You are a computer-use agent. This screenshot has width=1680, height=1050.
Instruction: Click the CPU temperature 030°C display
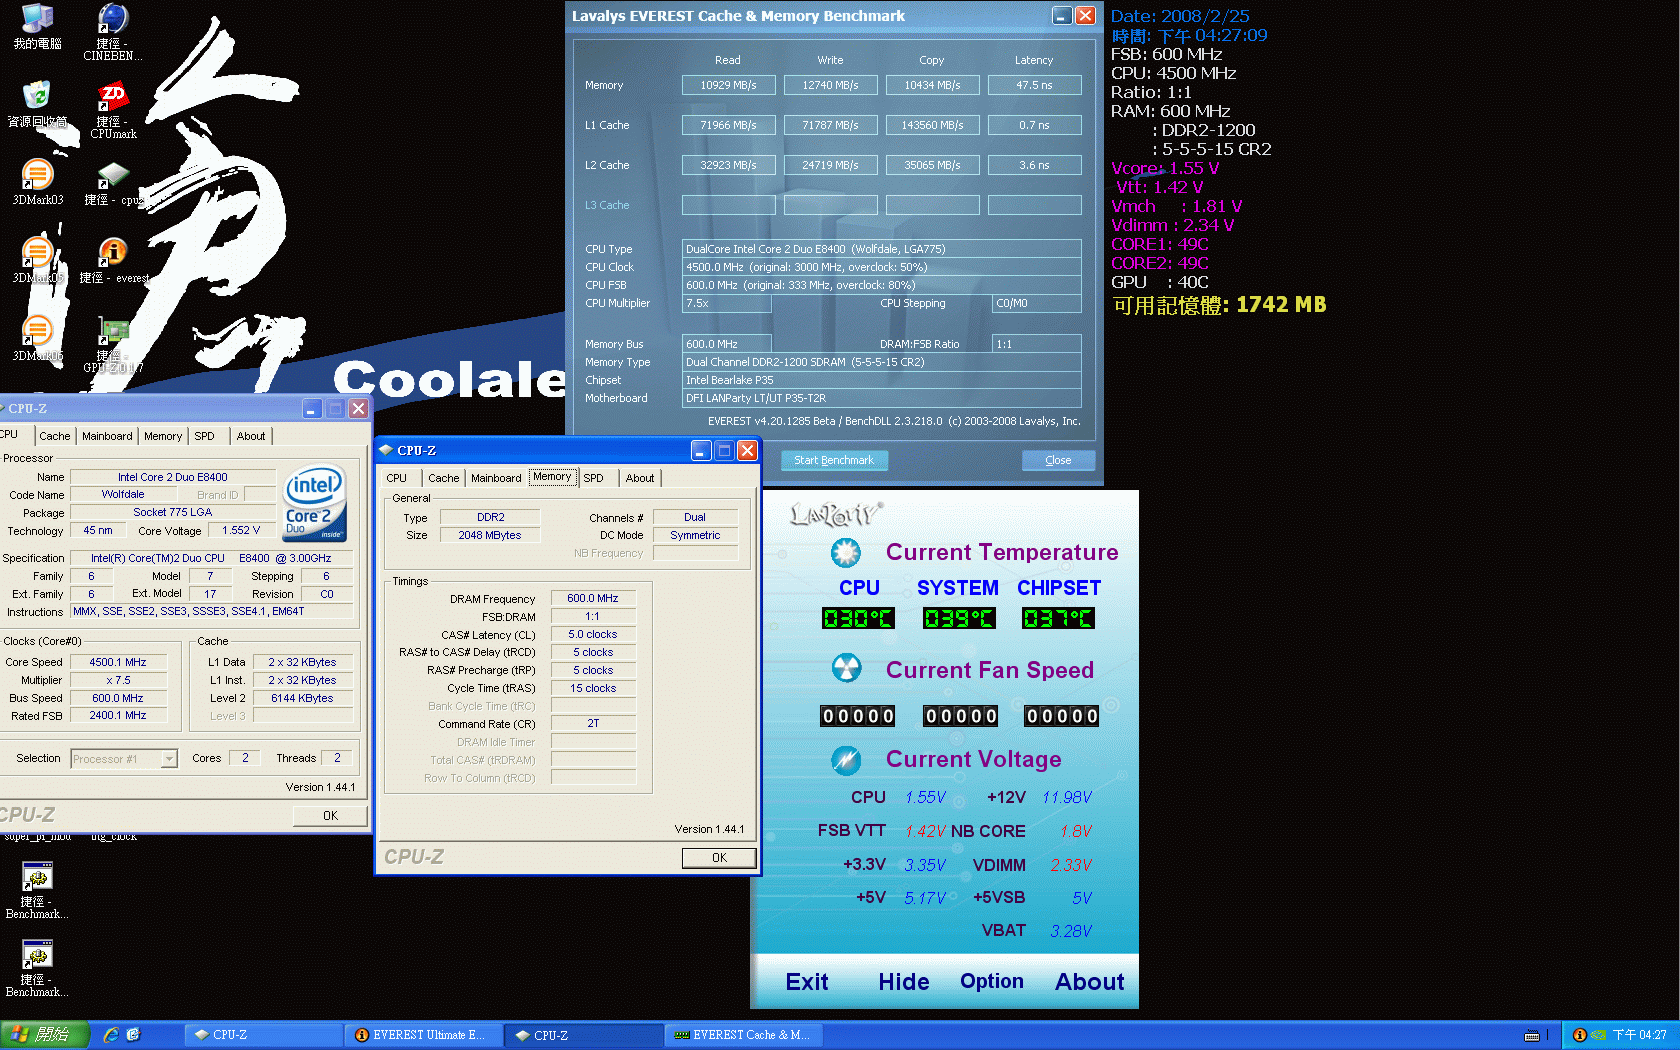858,618
